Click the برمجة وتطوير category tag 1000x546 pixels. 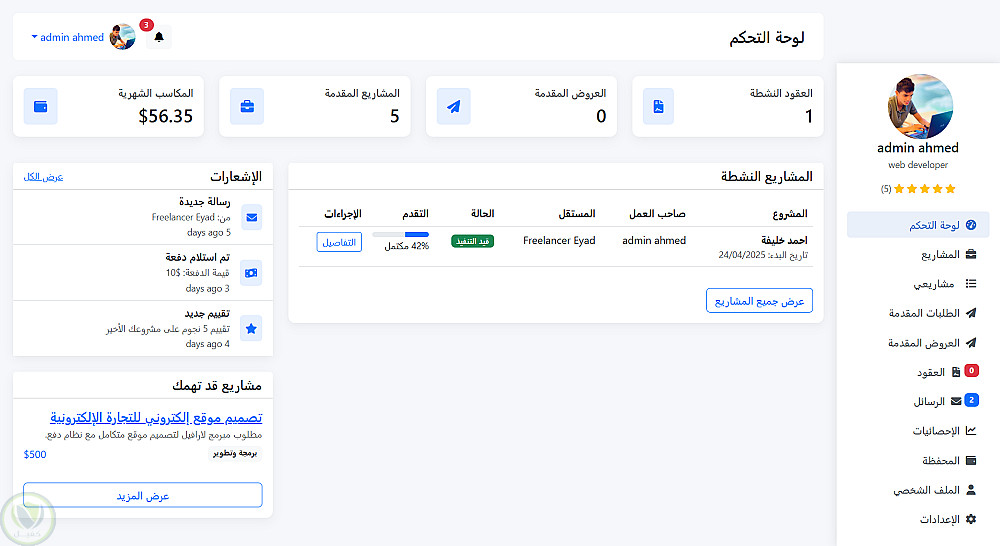235,454
